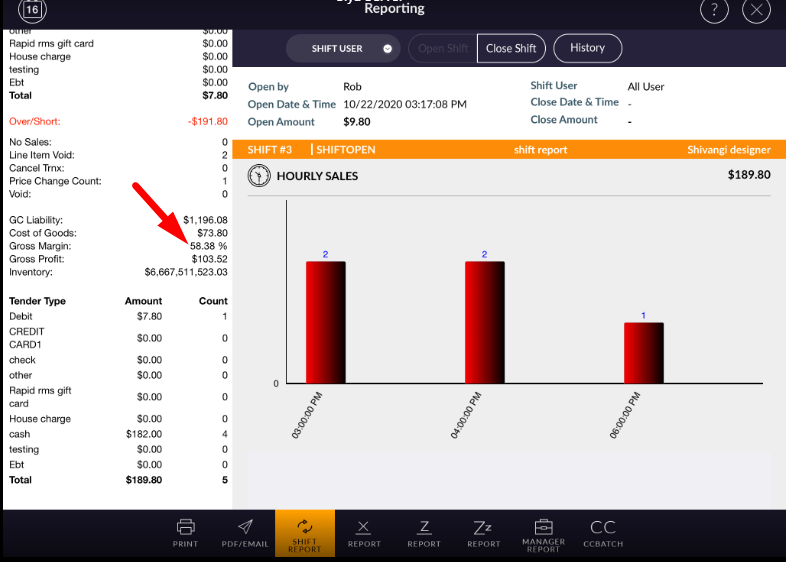Click the Hourly Sales clock icon
Image resolution: width=786 pixels, height=562 pixels.
[259, 177]
